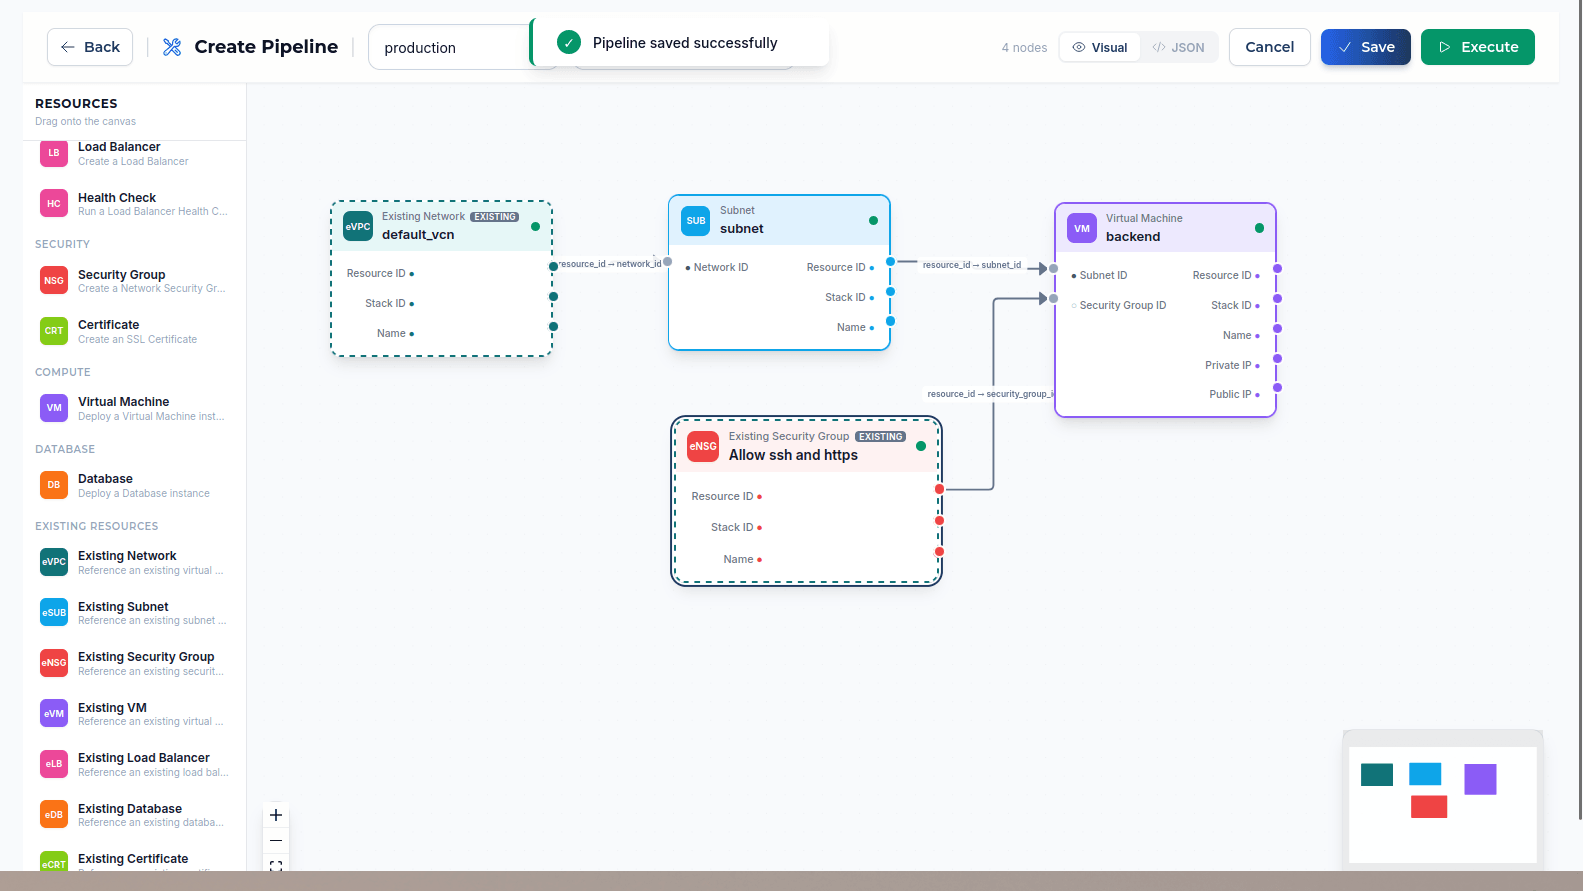Screen dimensions: 1583x891
Task: Click the EXISTING badge on default_vcn node
Action: tap(495, 217)
